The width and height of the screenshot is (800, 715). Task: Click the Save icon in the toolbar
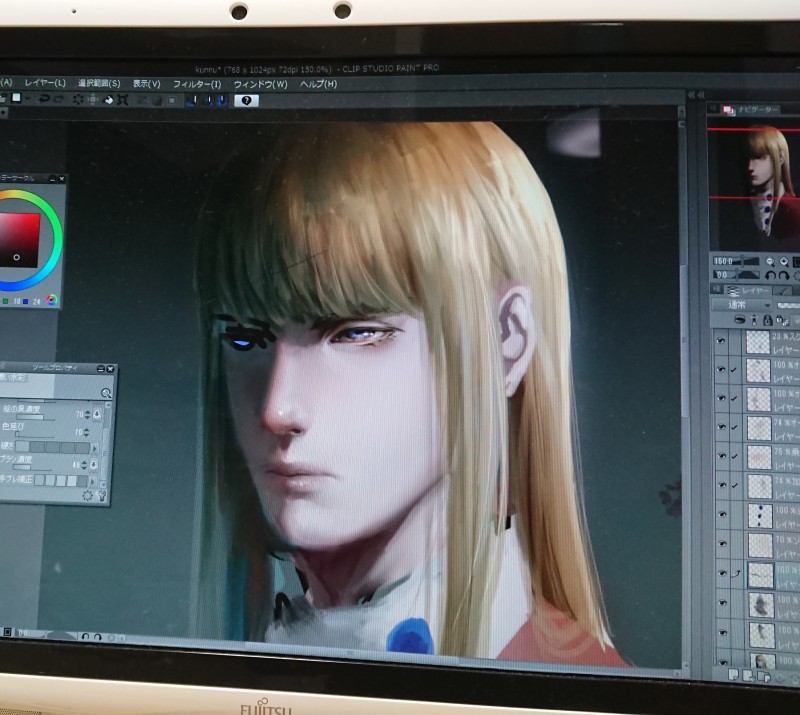click(16, 97)
